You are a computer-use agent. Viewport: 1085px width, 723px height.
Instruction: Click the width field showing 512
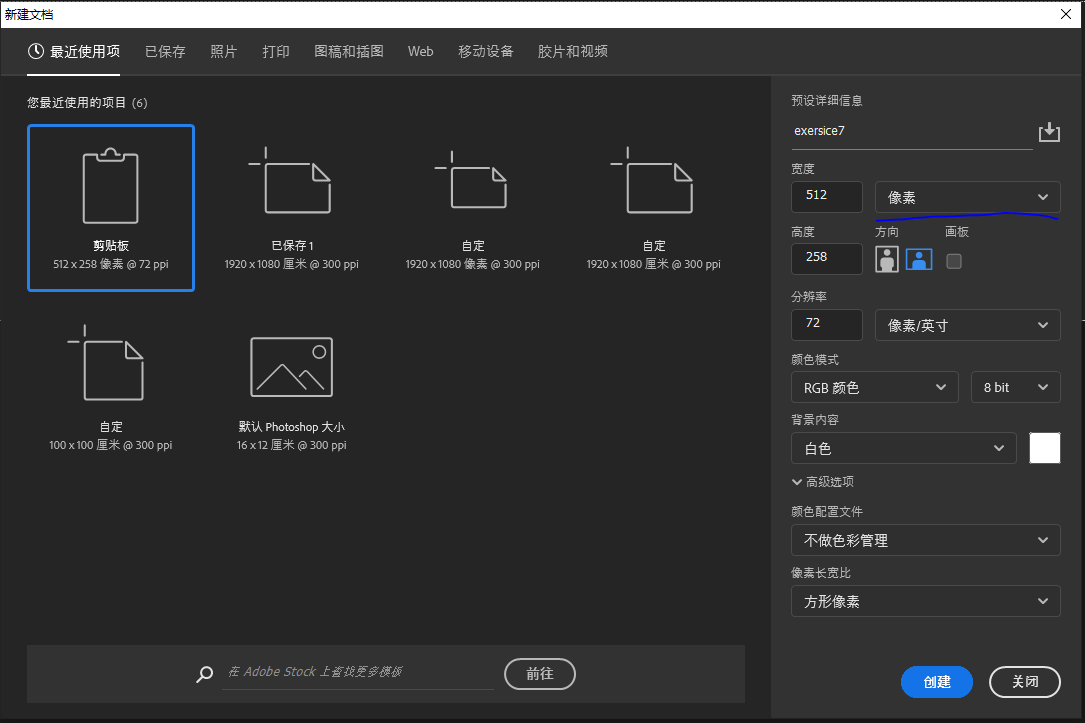click(827, 196)
